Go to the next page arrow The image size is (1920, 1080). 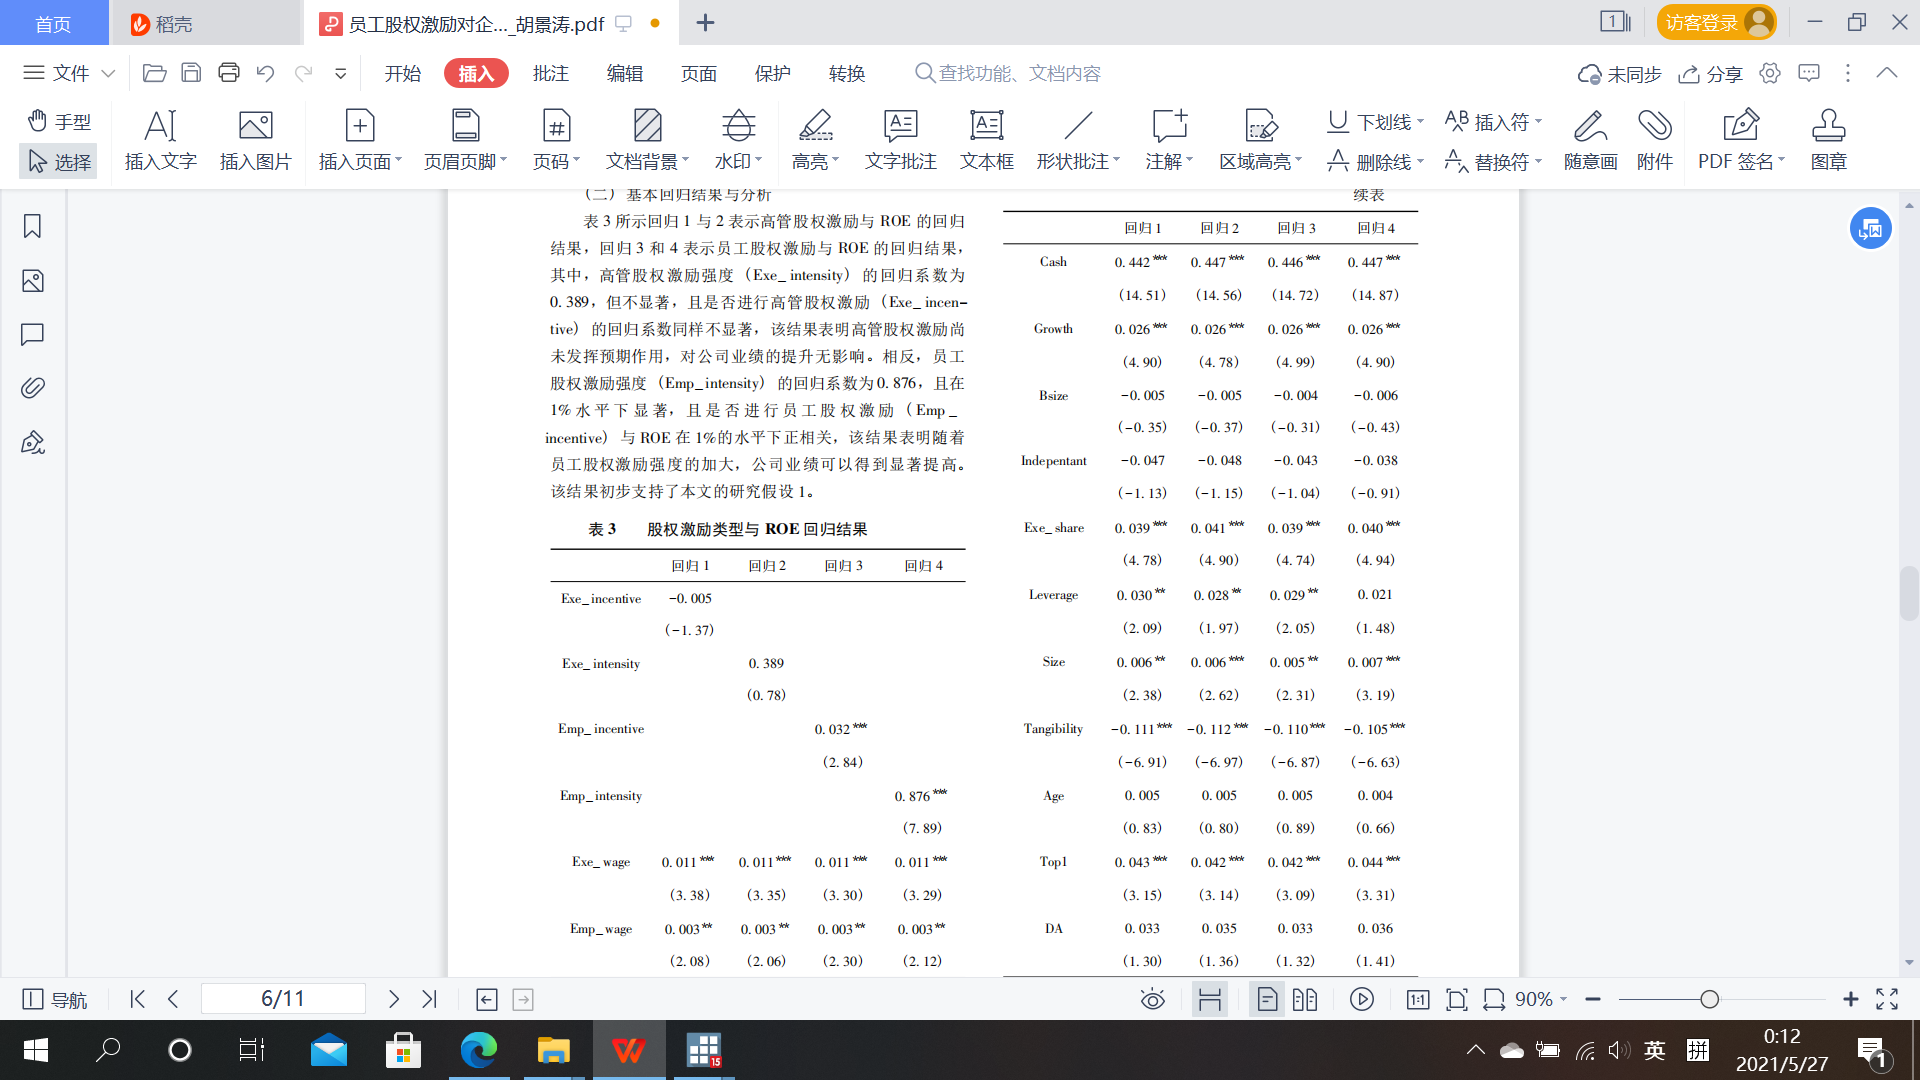[393, 999]
